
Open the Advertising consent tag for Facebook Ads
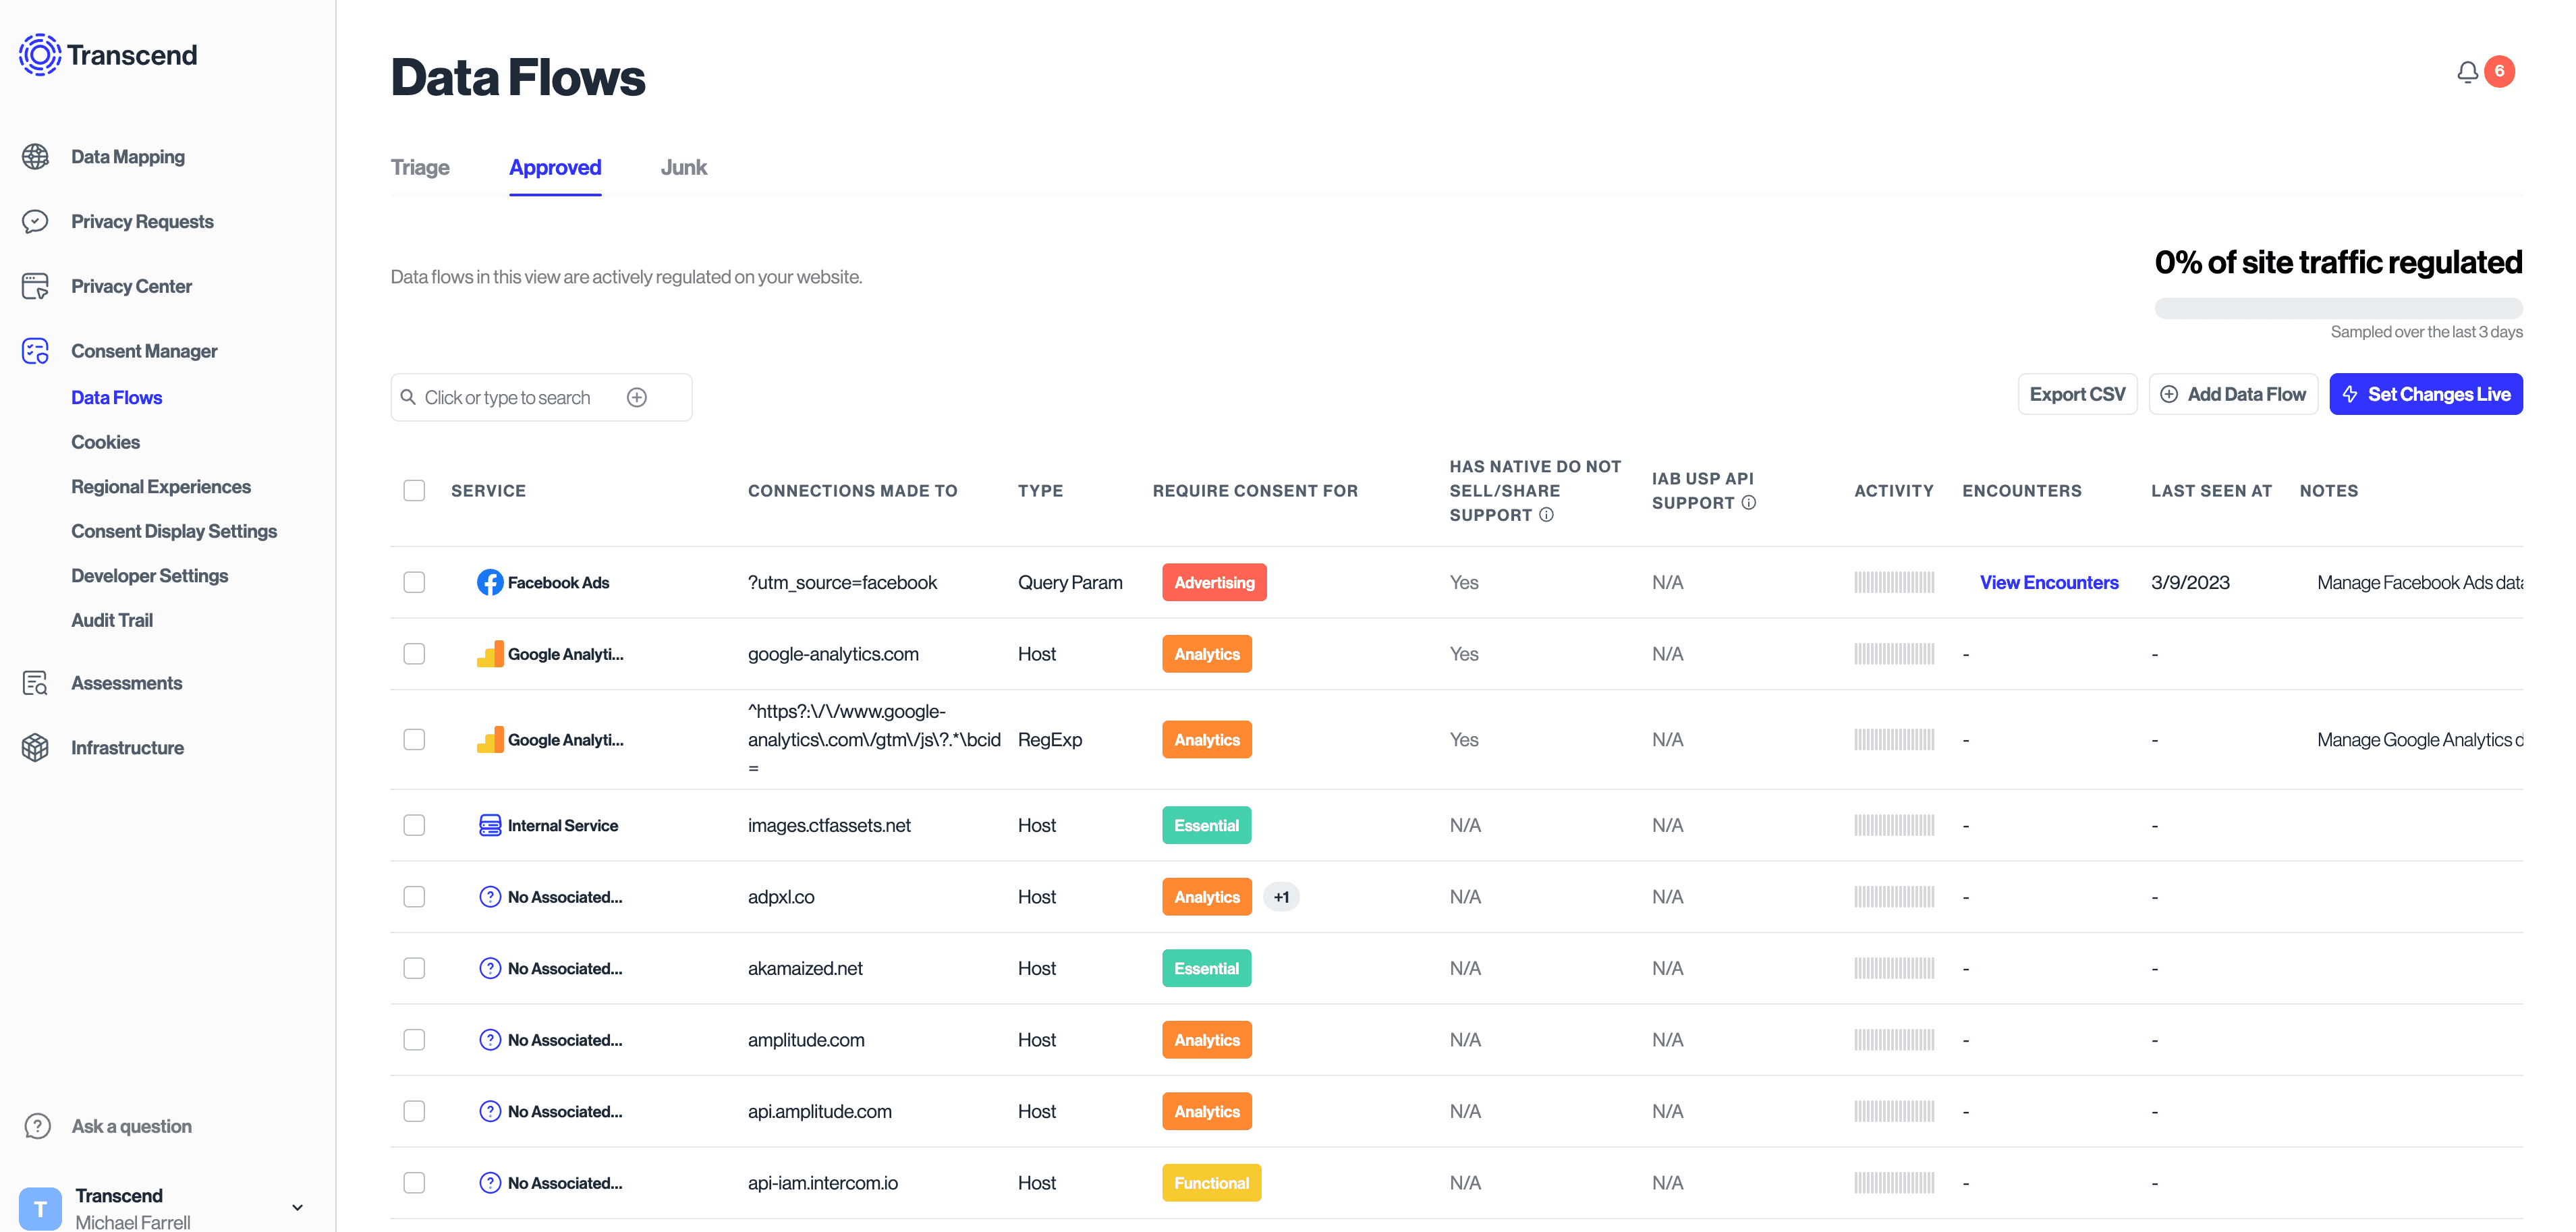(x=1213, y=582)
